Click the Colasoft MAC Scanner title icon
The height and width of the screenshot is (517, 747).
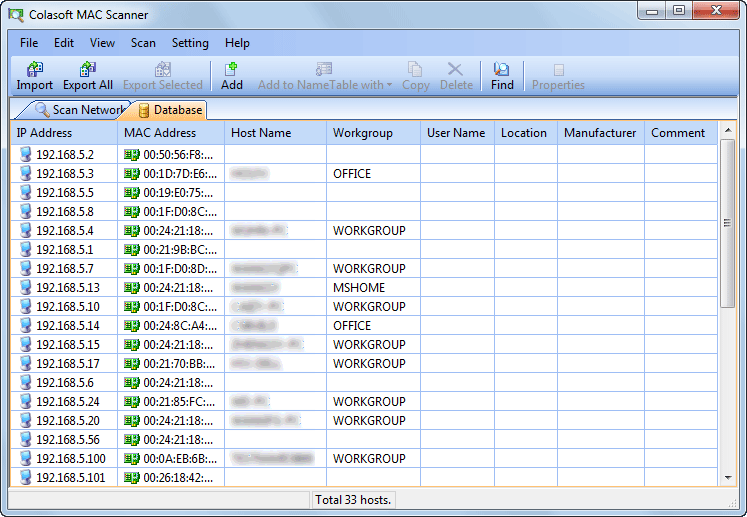point(16,15)
